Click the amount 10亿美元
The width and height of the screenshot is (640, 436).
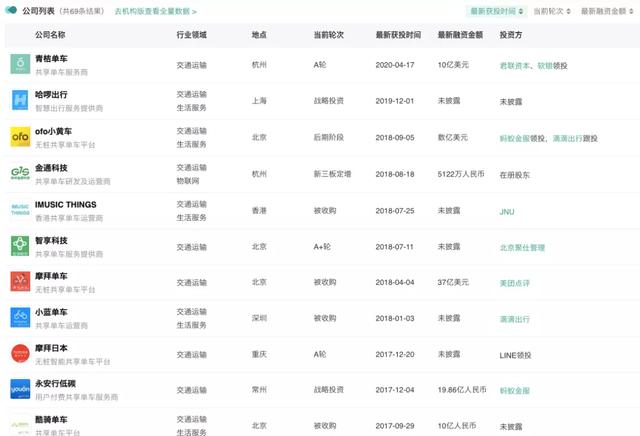click(453, 65)
